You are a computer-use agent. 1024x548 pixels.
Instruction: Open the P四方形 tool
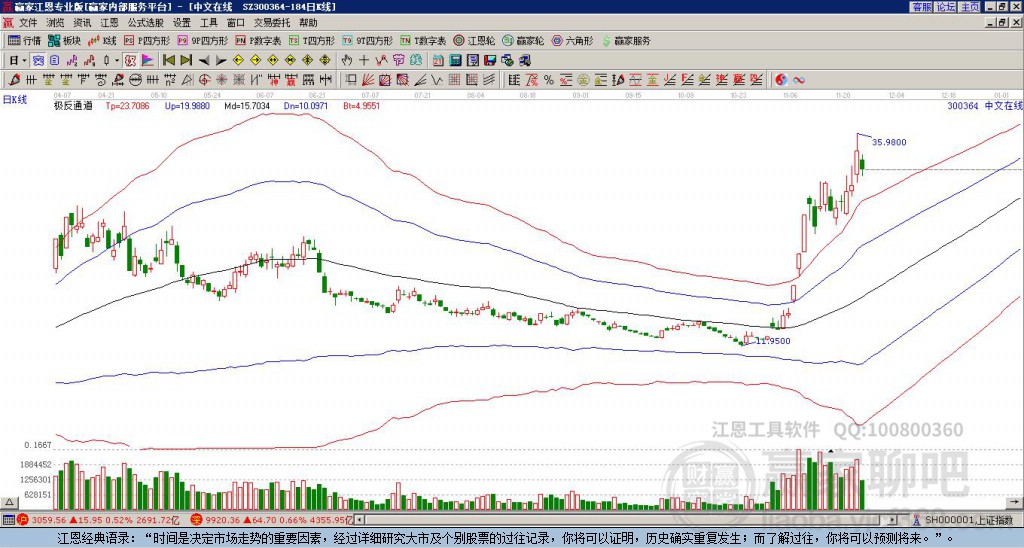147,40
